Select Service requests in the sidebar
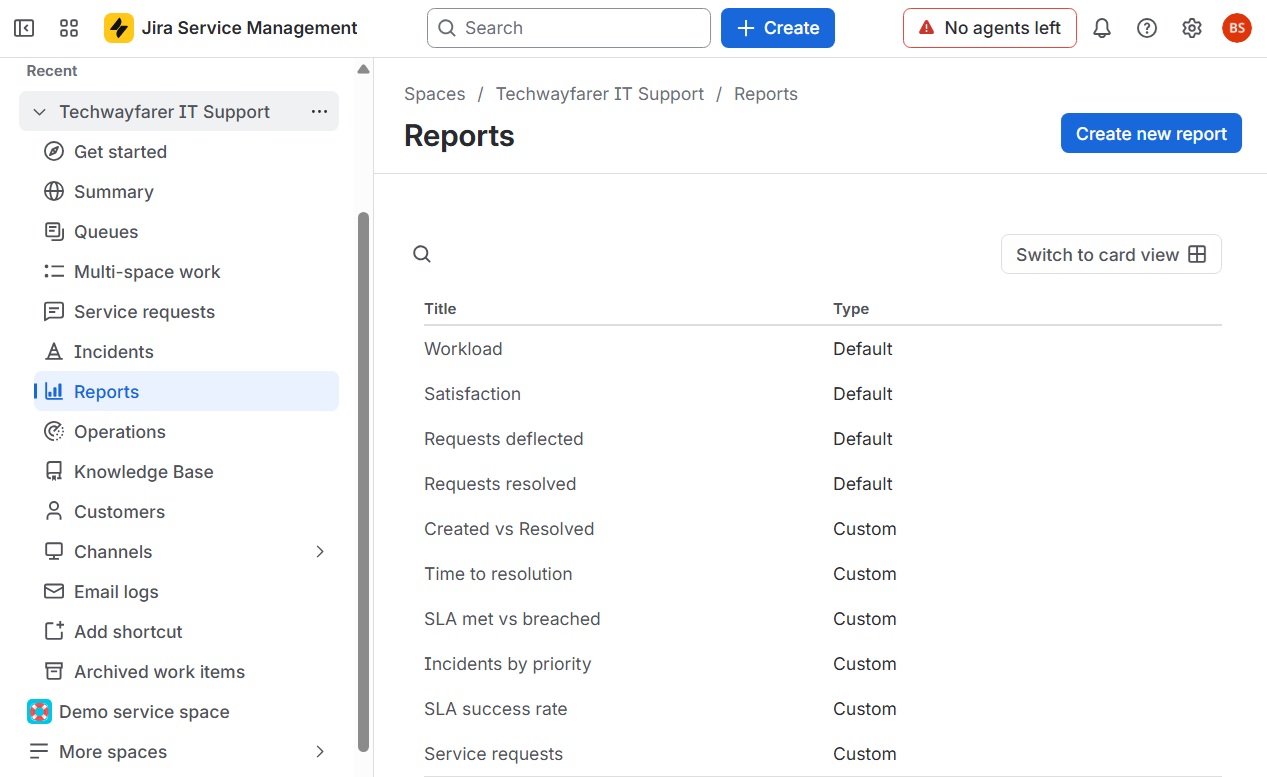The image size is (1267, 777). tap(186, 312)
